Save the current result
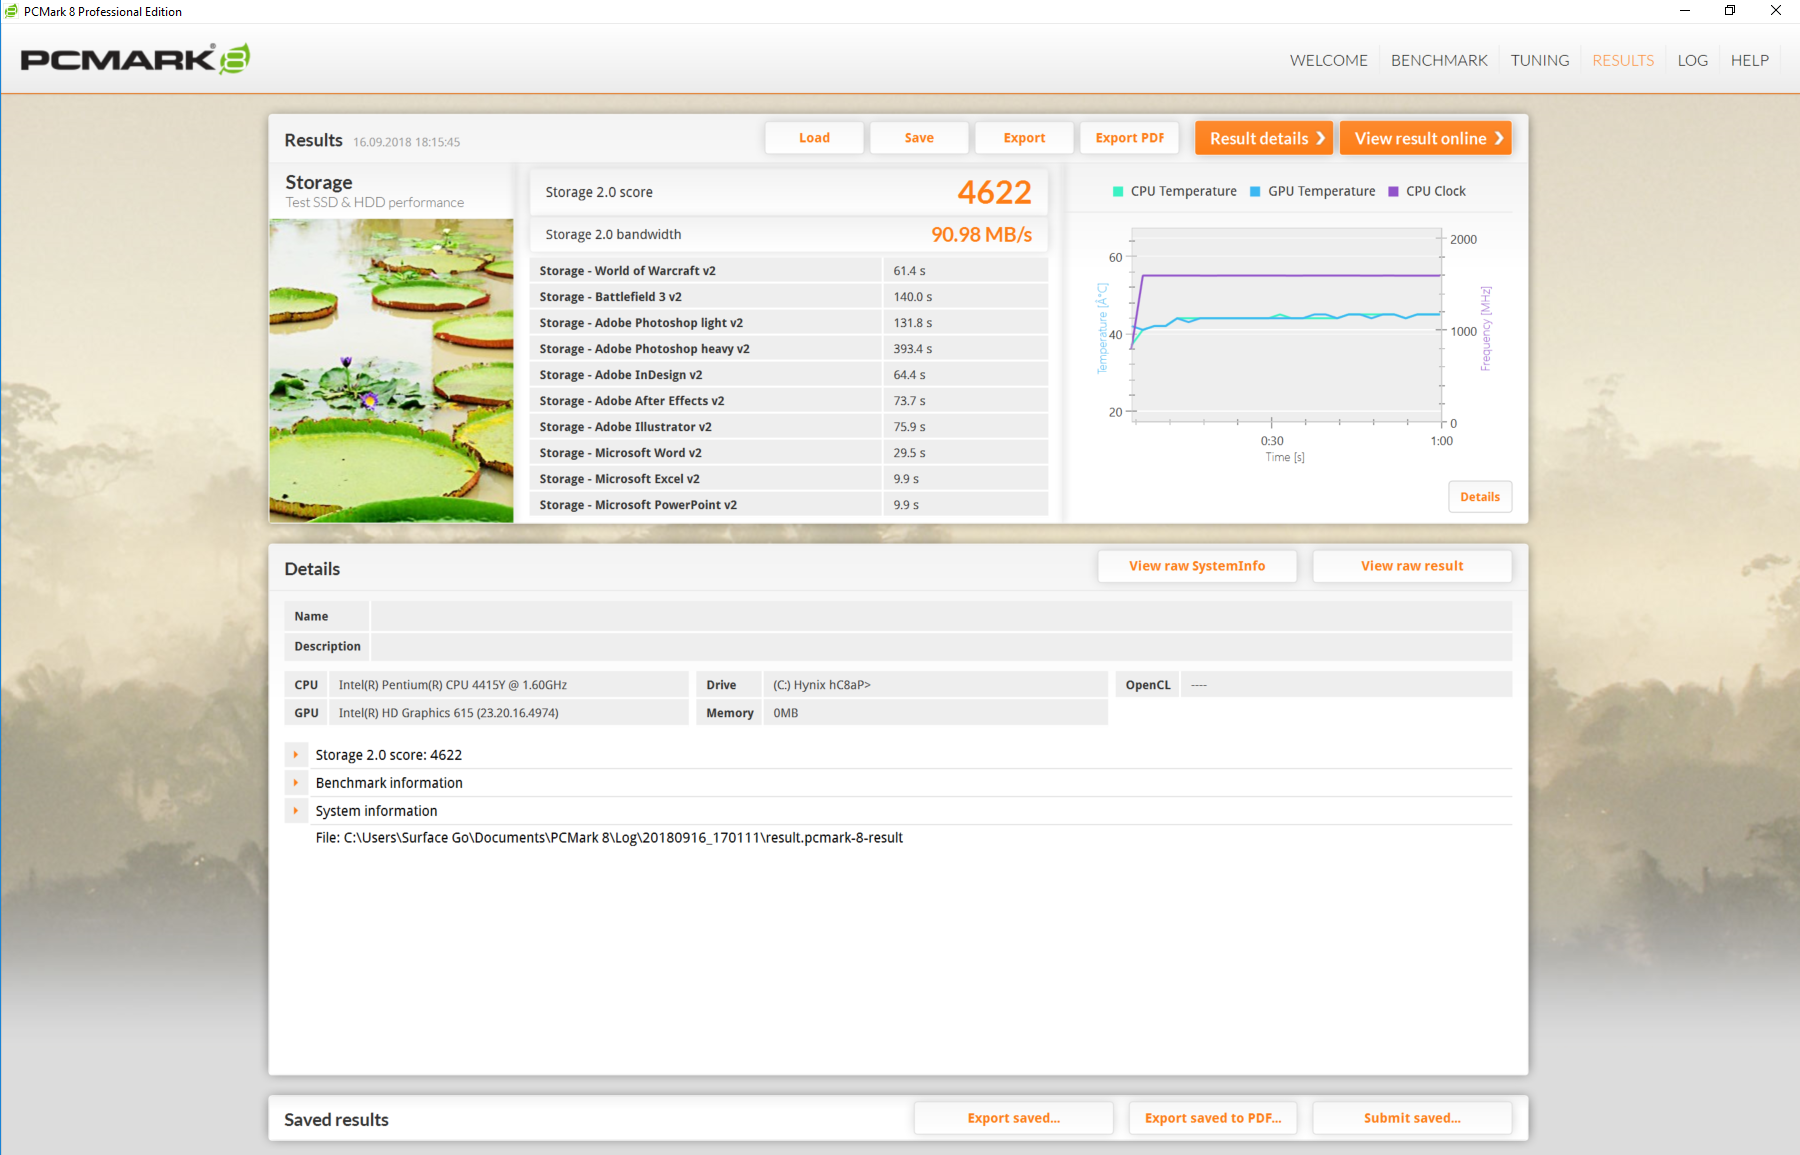Image resolution: width=1800 pixels, height=1155 pixels. (x=919, y=138)
